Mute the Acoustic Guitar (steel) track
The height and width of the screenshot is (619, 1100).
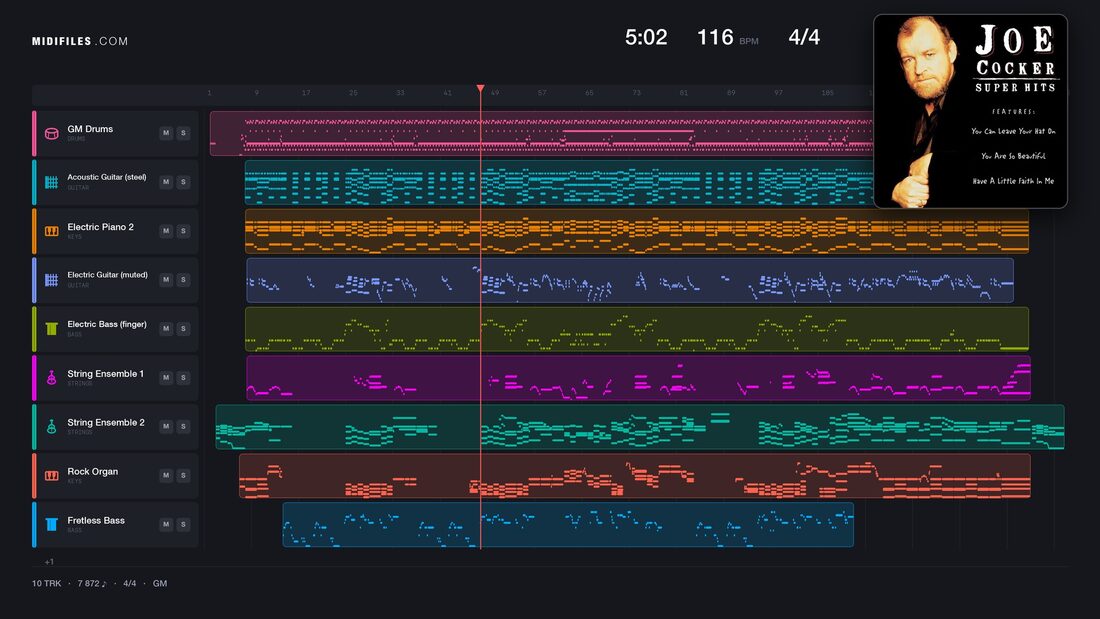166,182
